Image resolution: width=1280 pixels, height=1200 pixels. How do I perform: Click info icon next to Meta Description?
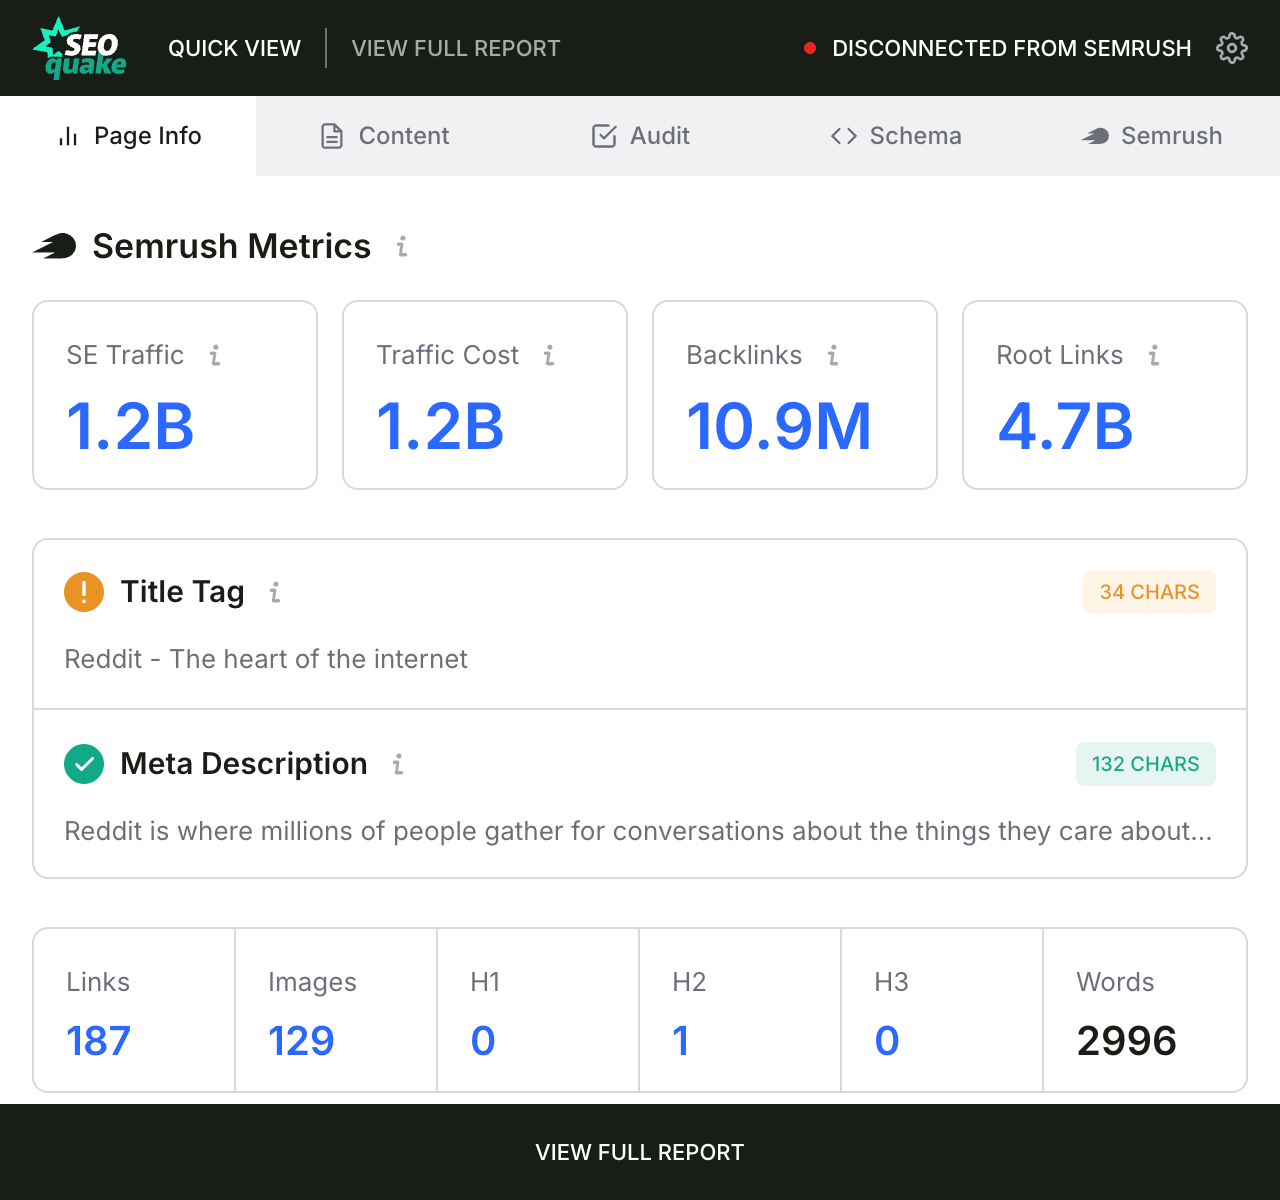(398, 764)
